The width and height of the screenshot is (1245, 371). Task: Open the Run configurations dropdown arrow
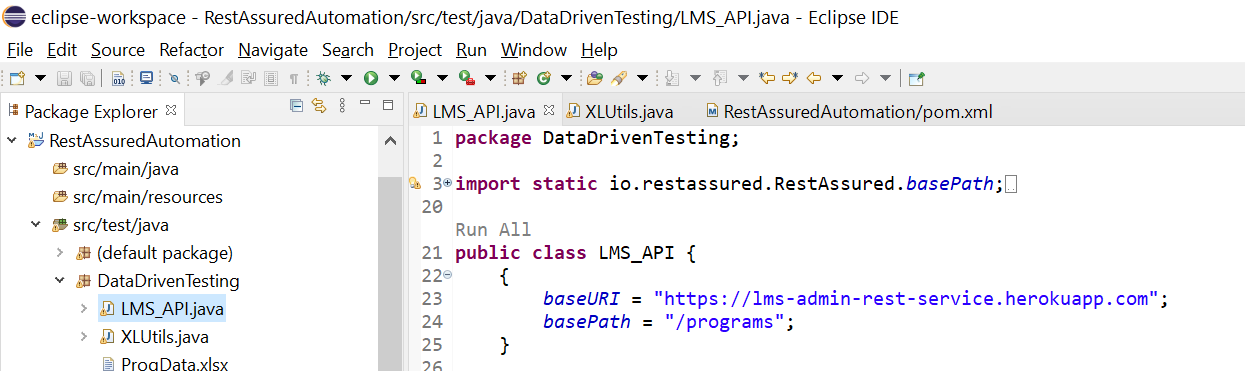[x=394, y=78]
